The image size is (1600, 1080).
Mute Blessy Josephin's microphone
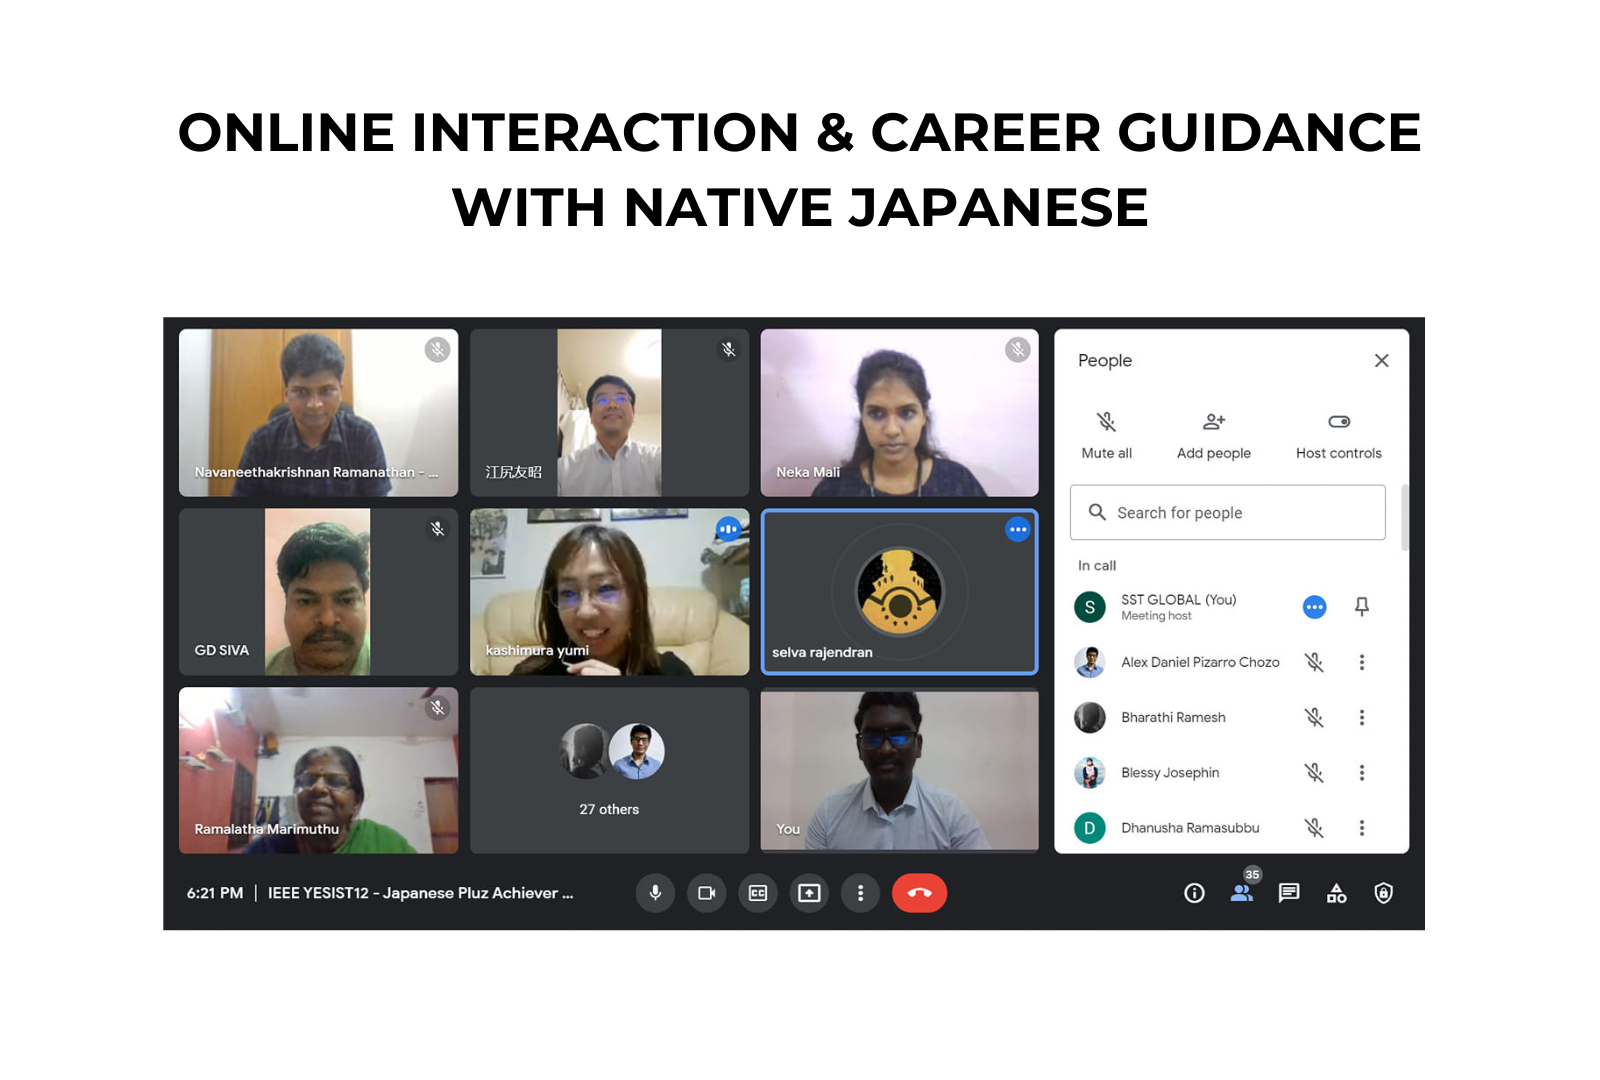(x=1314, y=772)
